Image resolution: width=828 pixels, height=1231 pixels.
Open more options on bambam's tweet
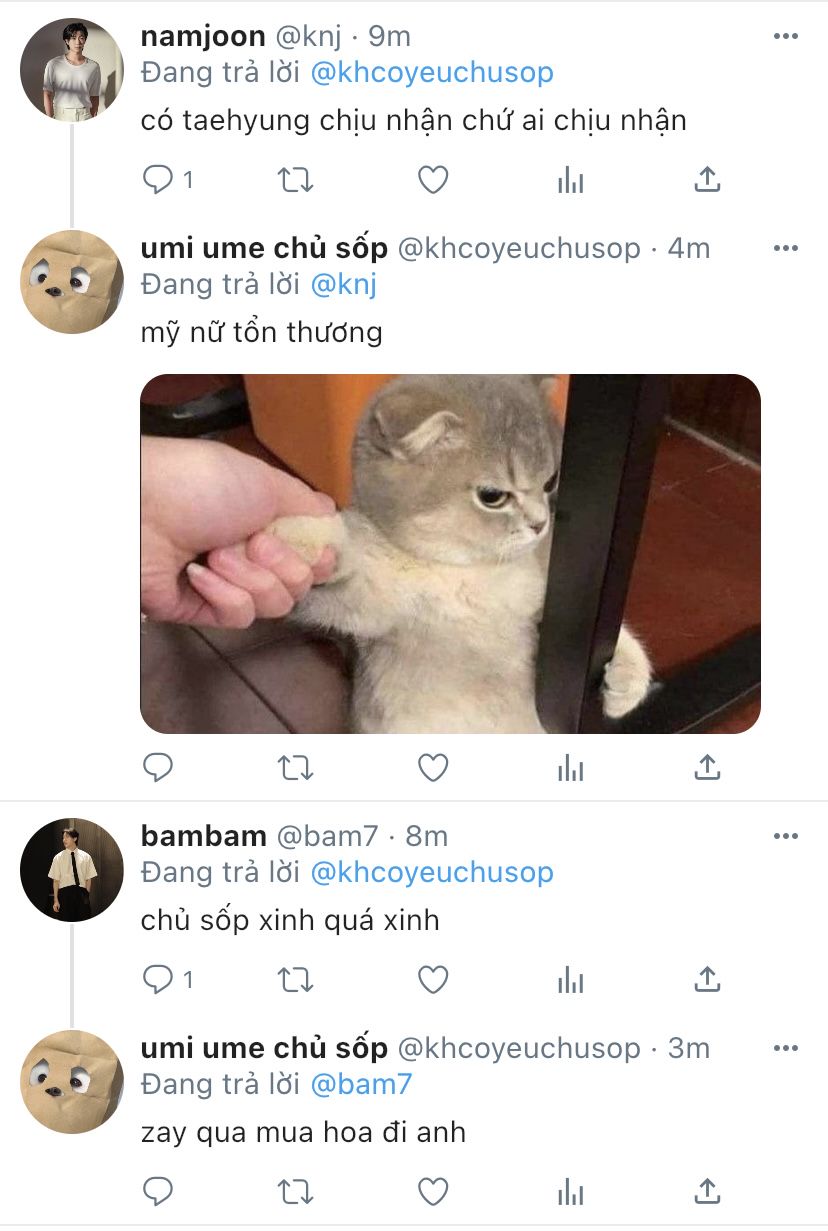[x=786, y=835]
